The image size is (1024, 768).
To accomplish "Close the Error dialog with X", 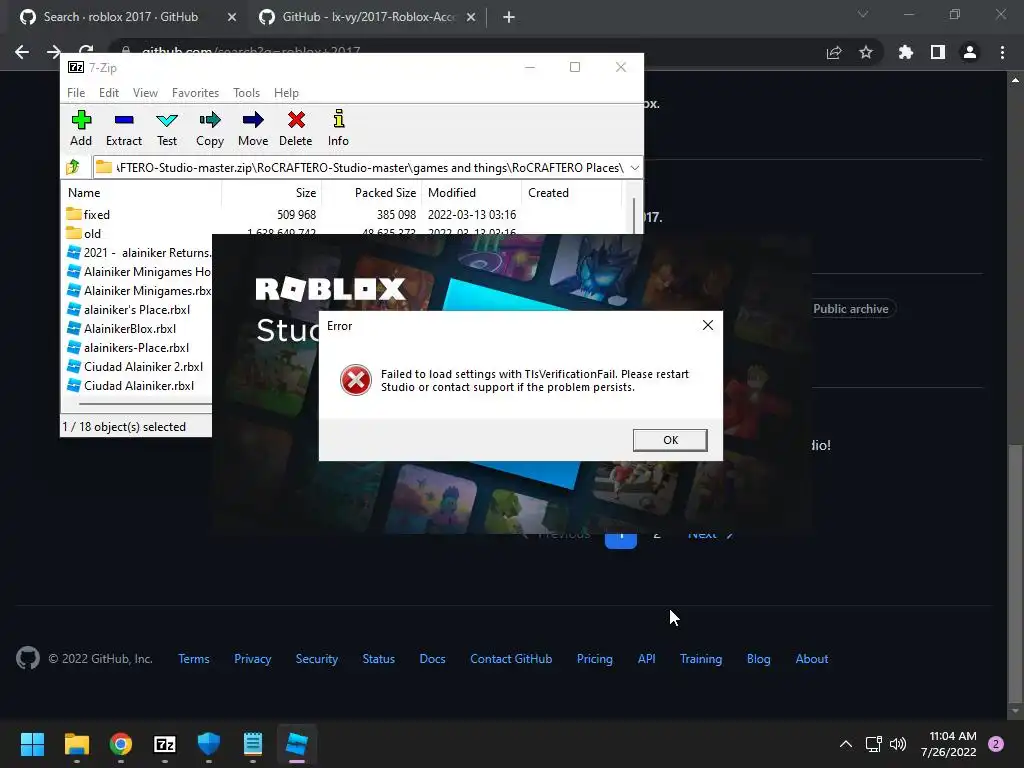I will coord(707,325).
